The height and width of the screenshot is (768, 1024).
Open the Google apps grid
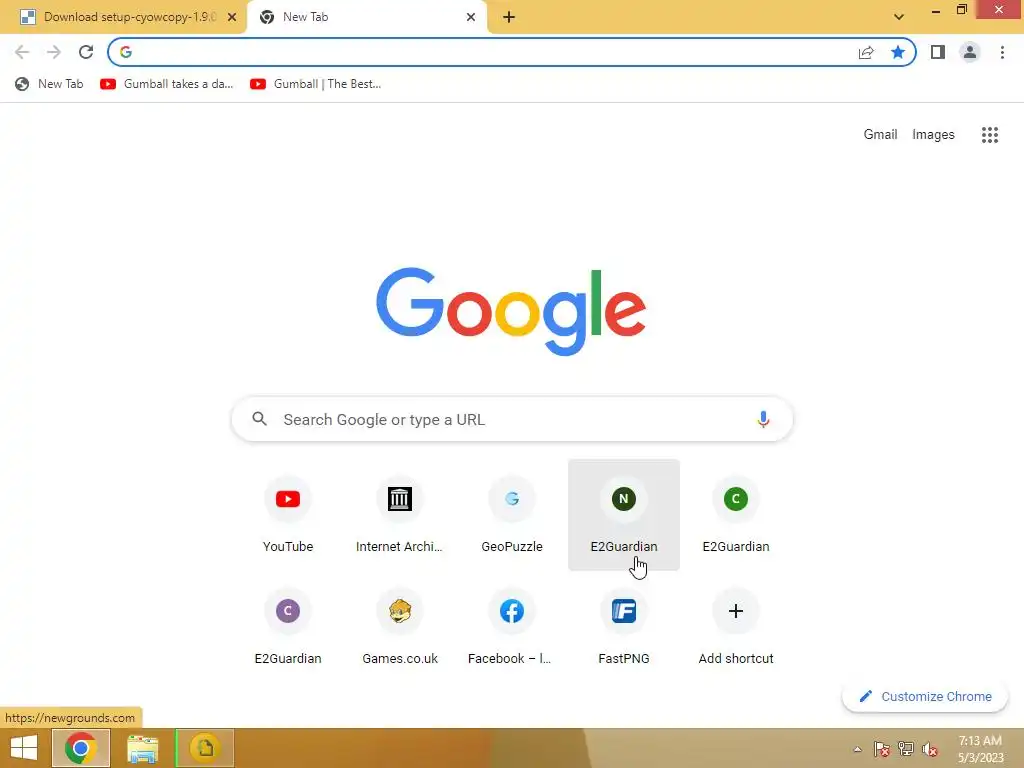point(989,135)
